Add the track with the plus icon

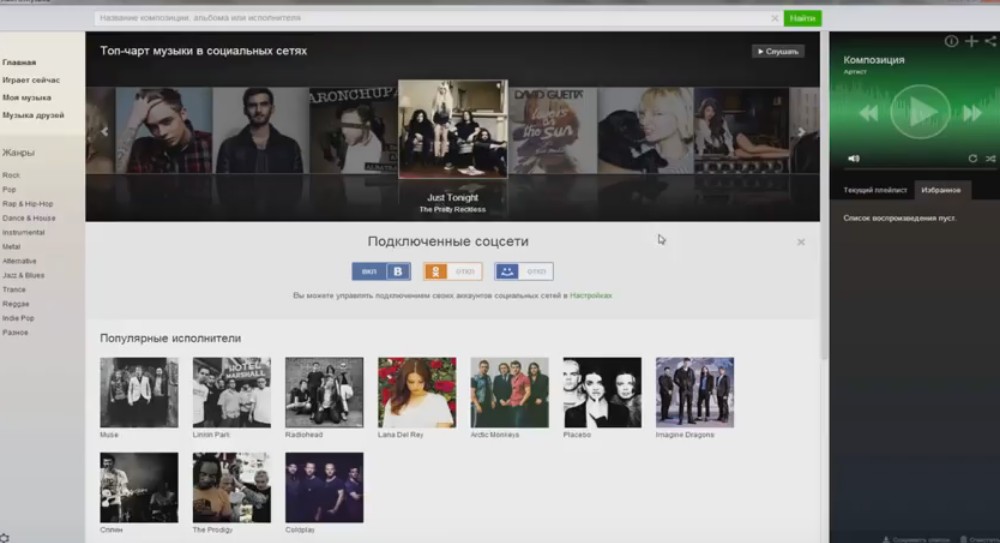coord(971,41)
